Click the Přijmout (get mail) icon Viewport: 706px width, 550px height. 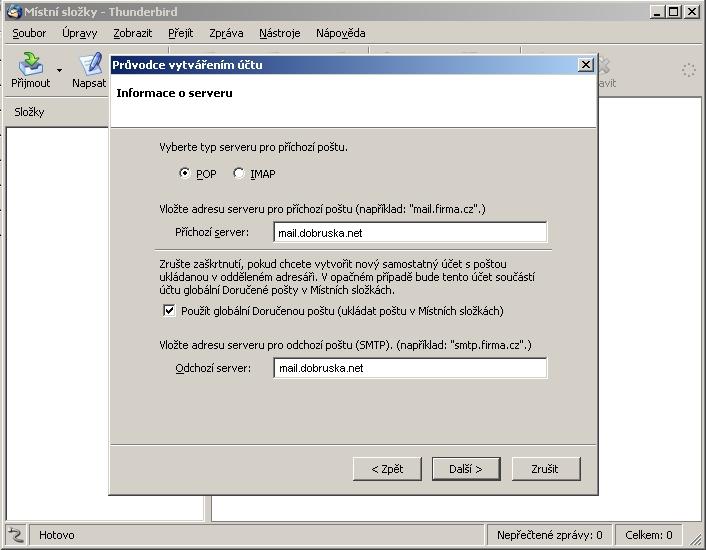pyautogui.click(x=31, y=65)
